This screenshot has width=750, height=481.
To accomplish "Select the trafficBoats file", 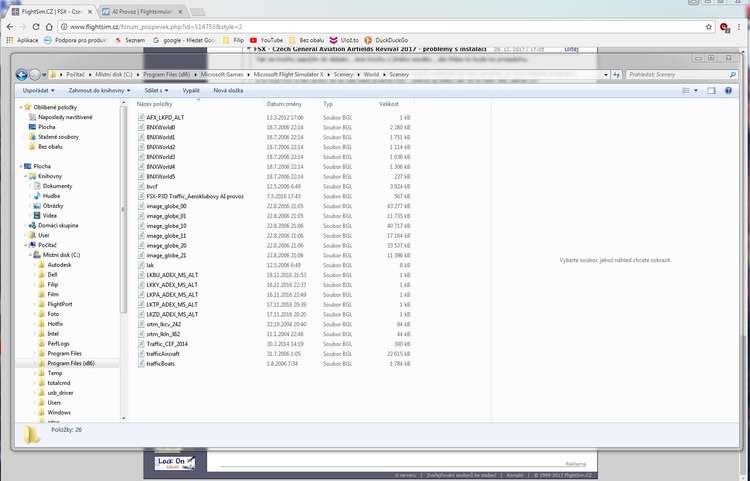I will pos(161,364).
